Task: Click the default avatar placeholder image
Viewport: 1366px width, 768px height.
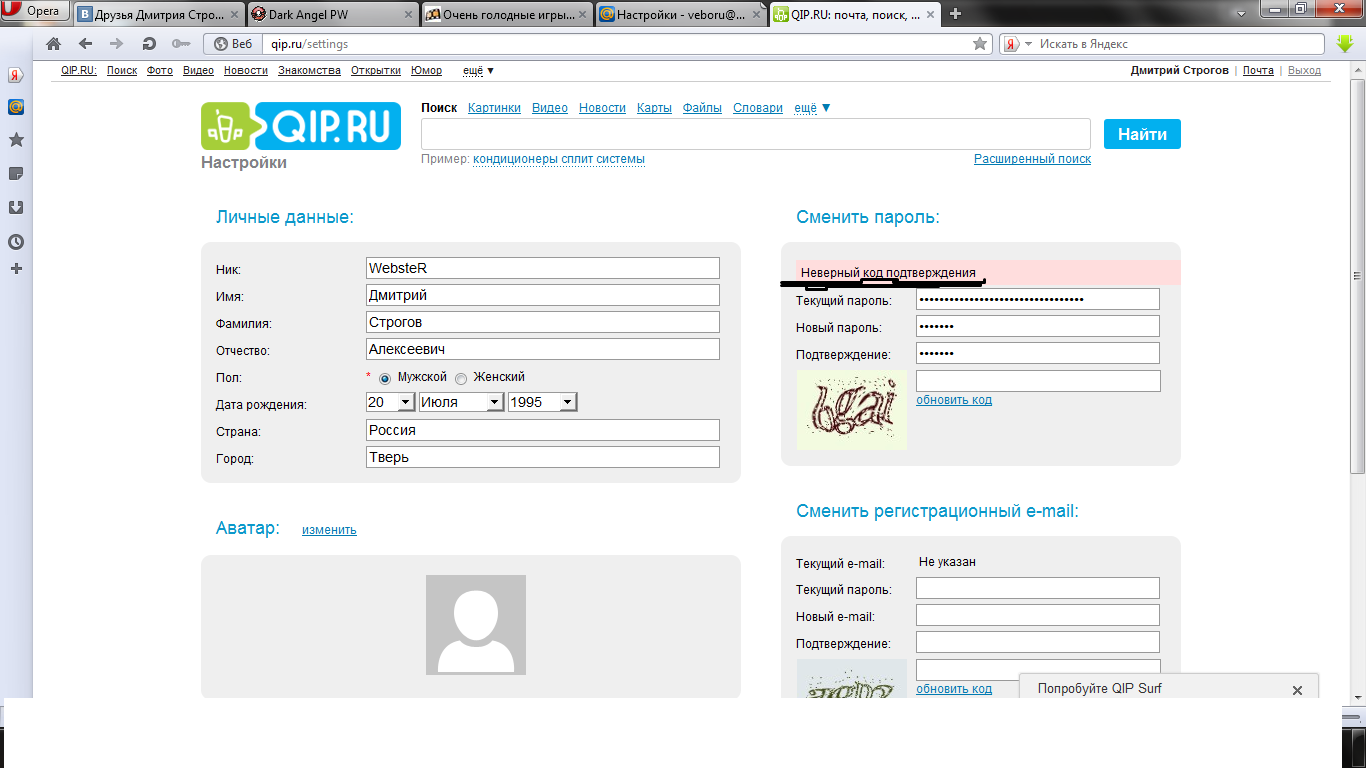Action: [476, 625]
